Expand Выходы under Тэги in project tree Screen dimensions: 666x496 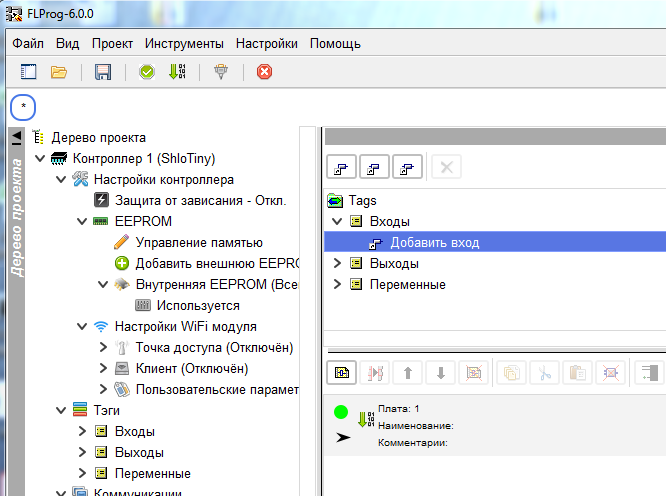82,452
